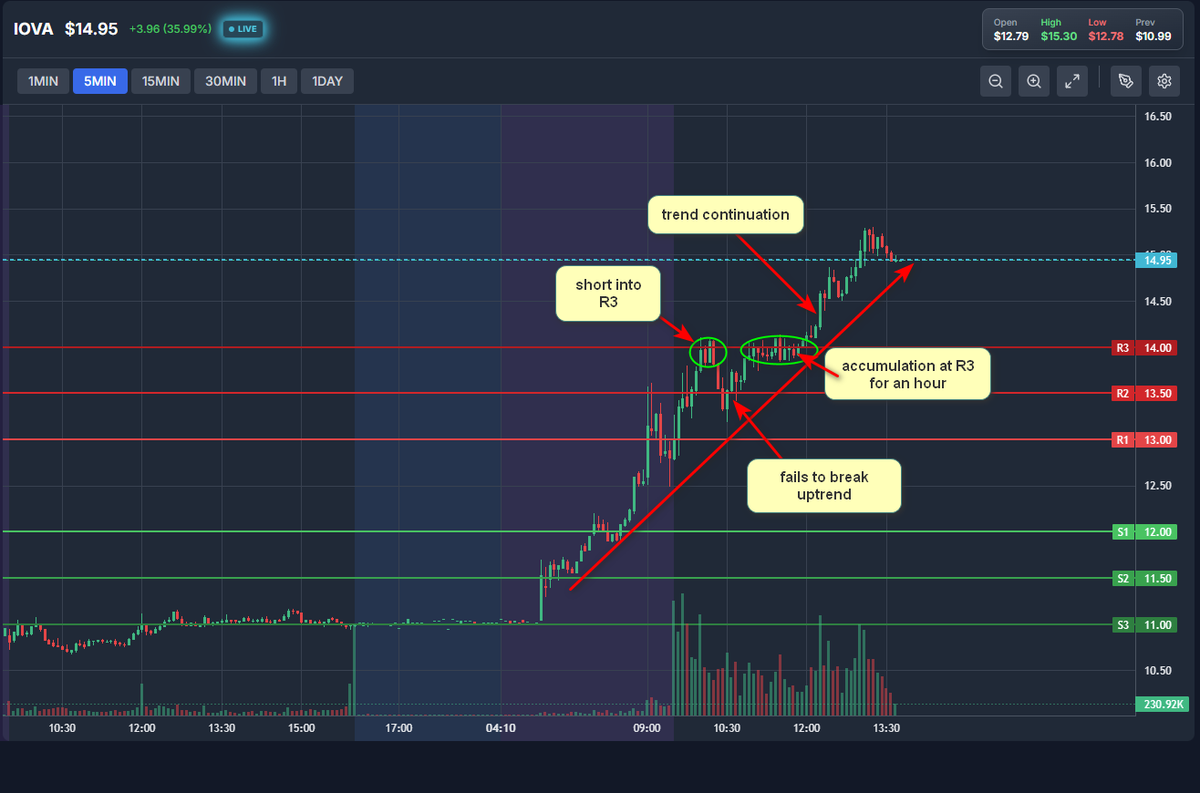Click the Open $12.79 stat
Screen dimensions: 1200x793
coord(1010,30)
